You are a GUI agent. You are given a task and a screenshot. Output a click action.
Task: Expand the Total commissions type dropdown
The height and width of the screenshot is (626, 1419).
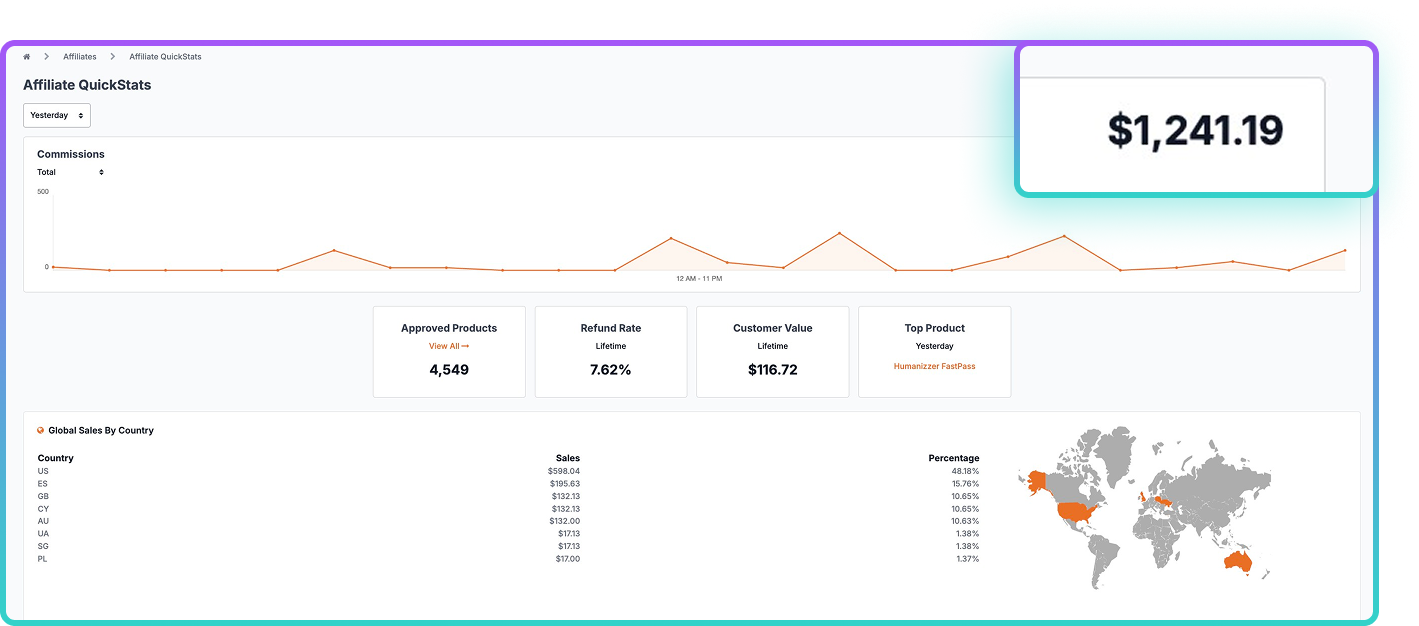(70, 172)
